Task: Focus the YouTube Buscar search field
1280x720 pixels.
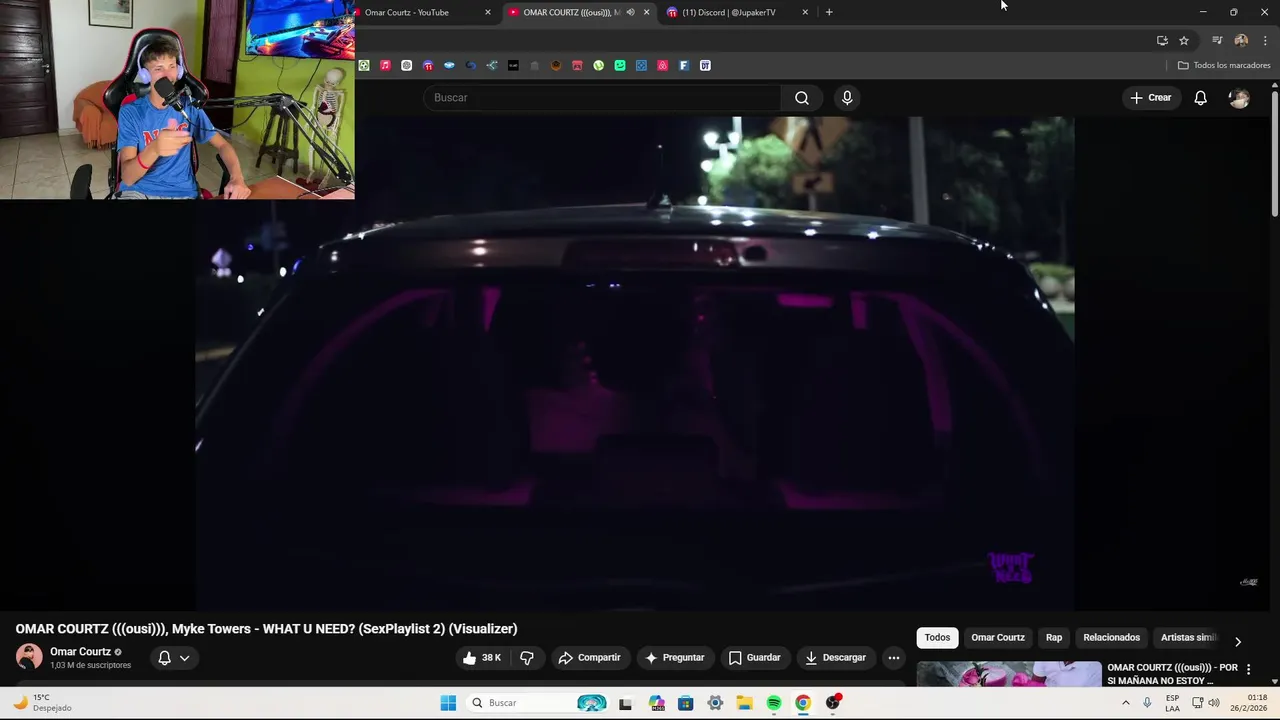Action: click(x=603, y=98)
